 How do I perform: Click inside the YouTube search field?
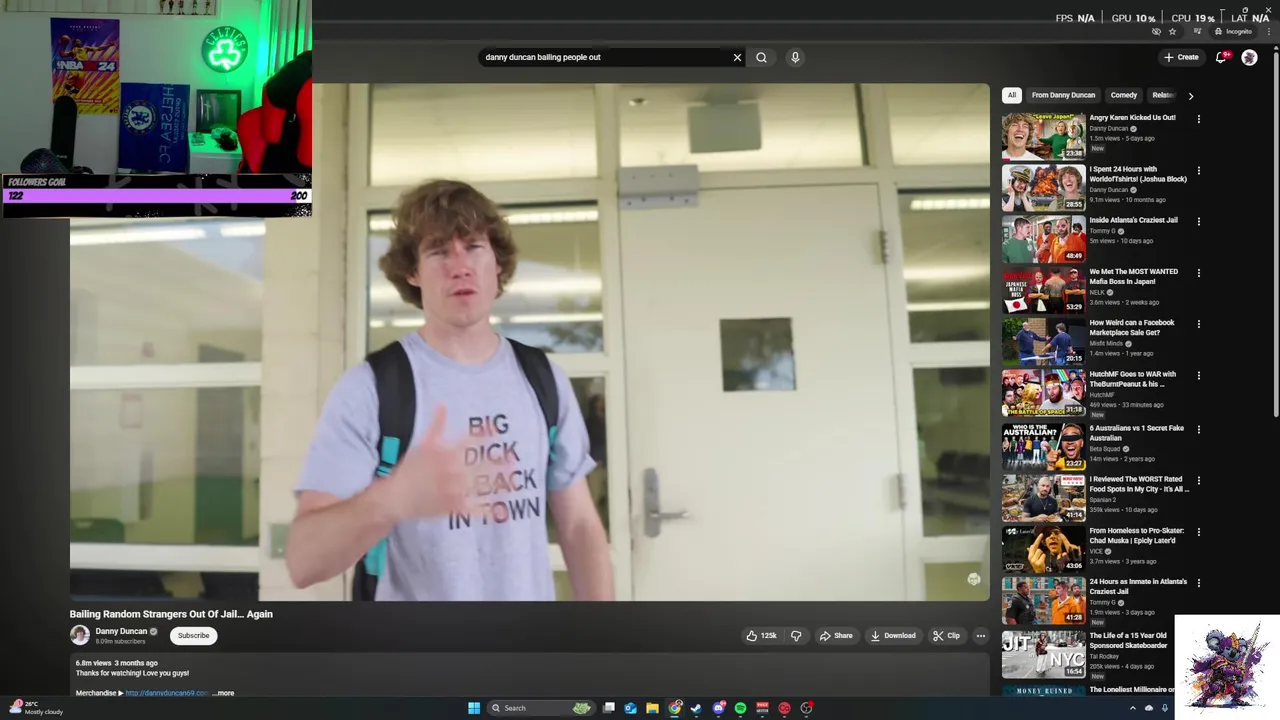(605, 57)
